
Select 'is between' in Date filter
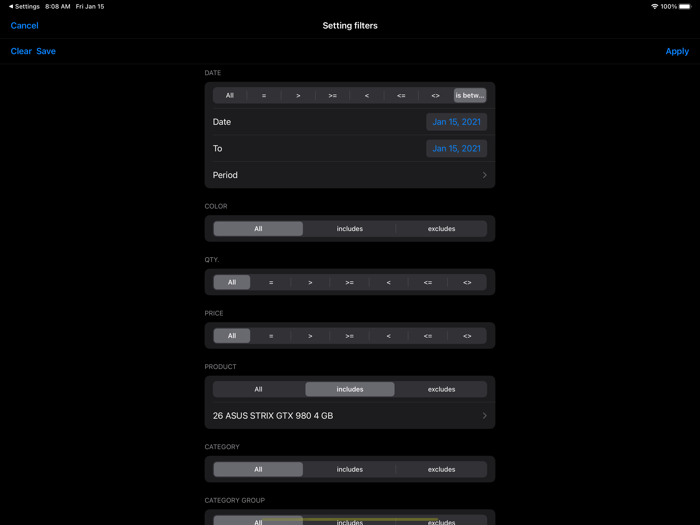[470, 95]
